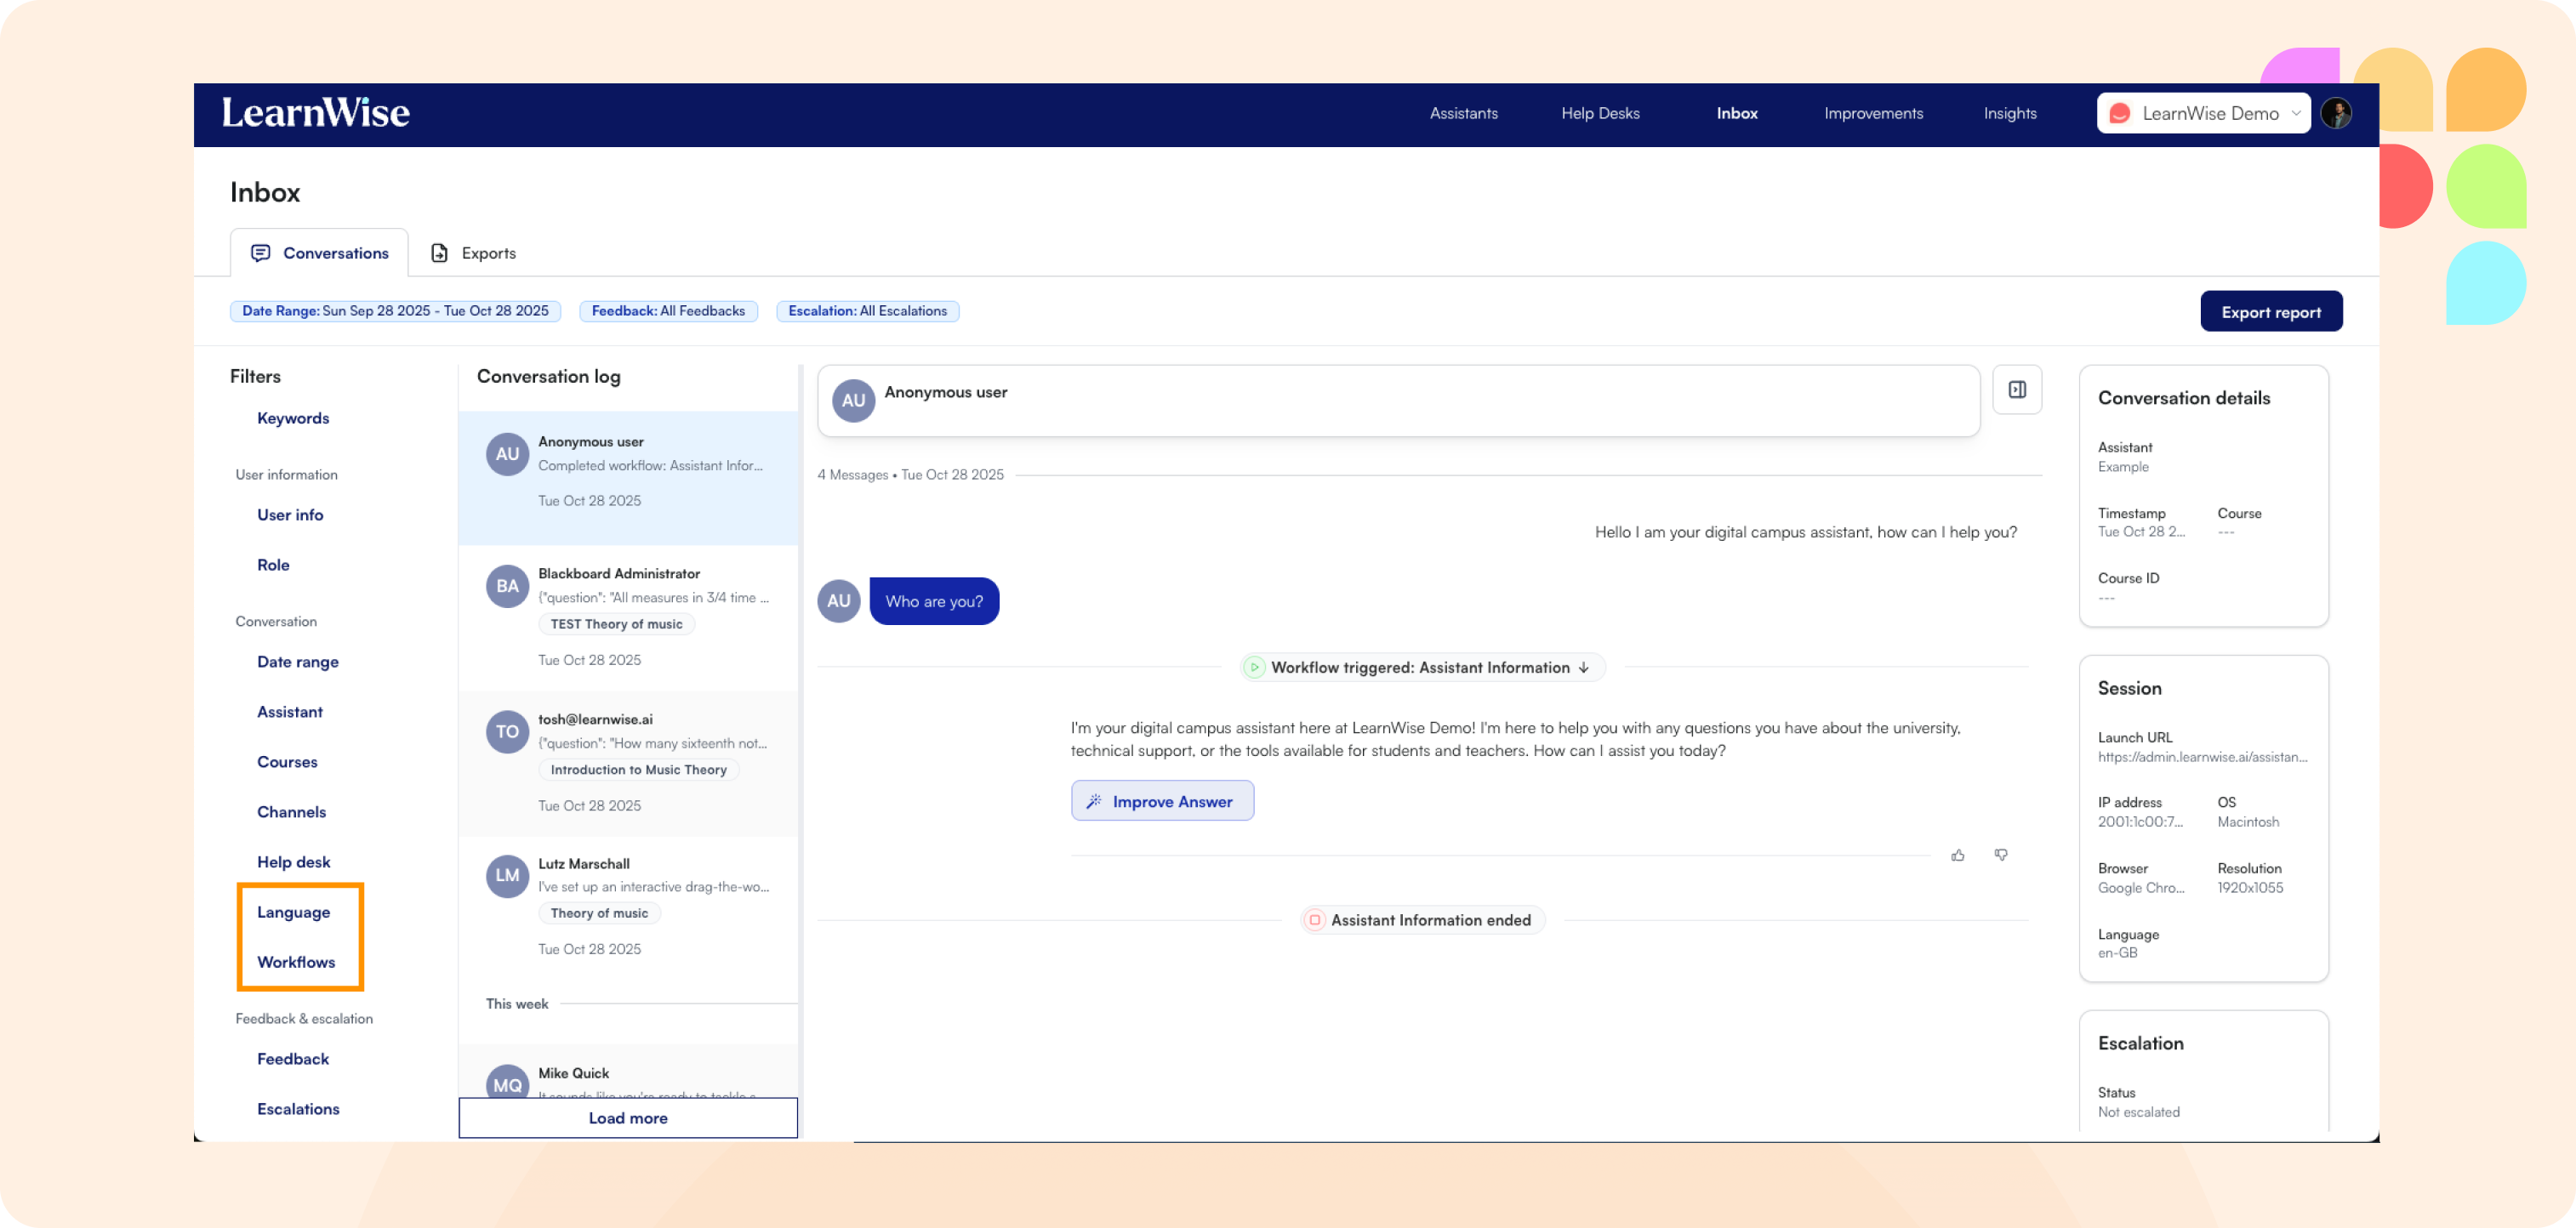Click the thumbs up icon

tap(1957, 855)
